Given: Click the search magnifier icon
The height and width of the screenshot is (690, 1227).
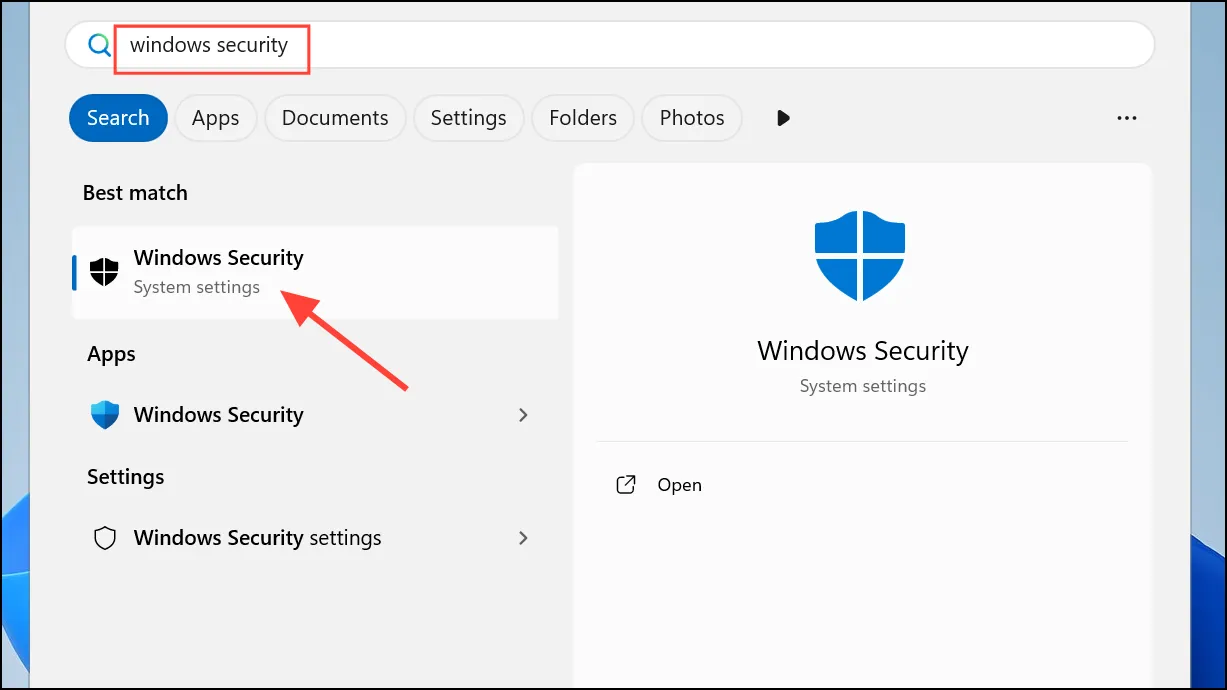Looking at the screenshot, I should tap(98, 45).
